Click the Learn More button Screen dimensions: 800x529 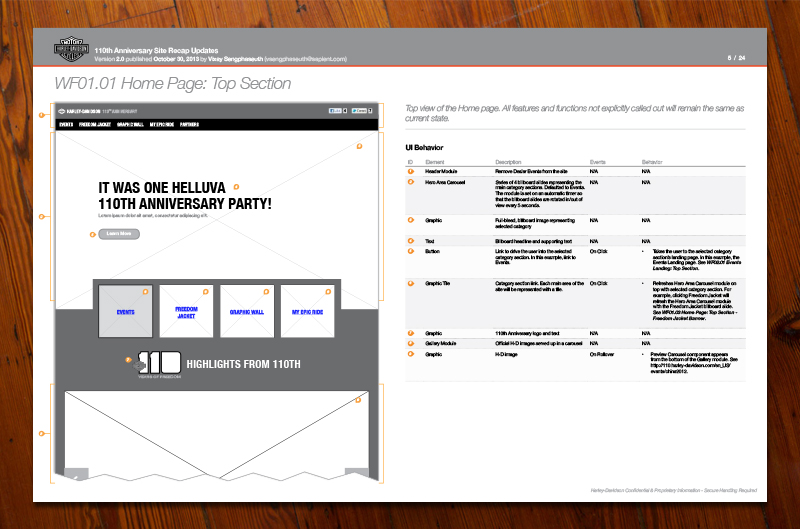click(119, 234)
